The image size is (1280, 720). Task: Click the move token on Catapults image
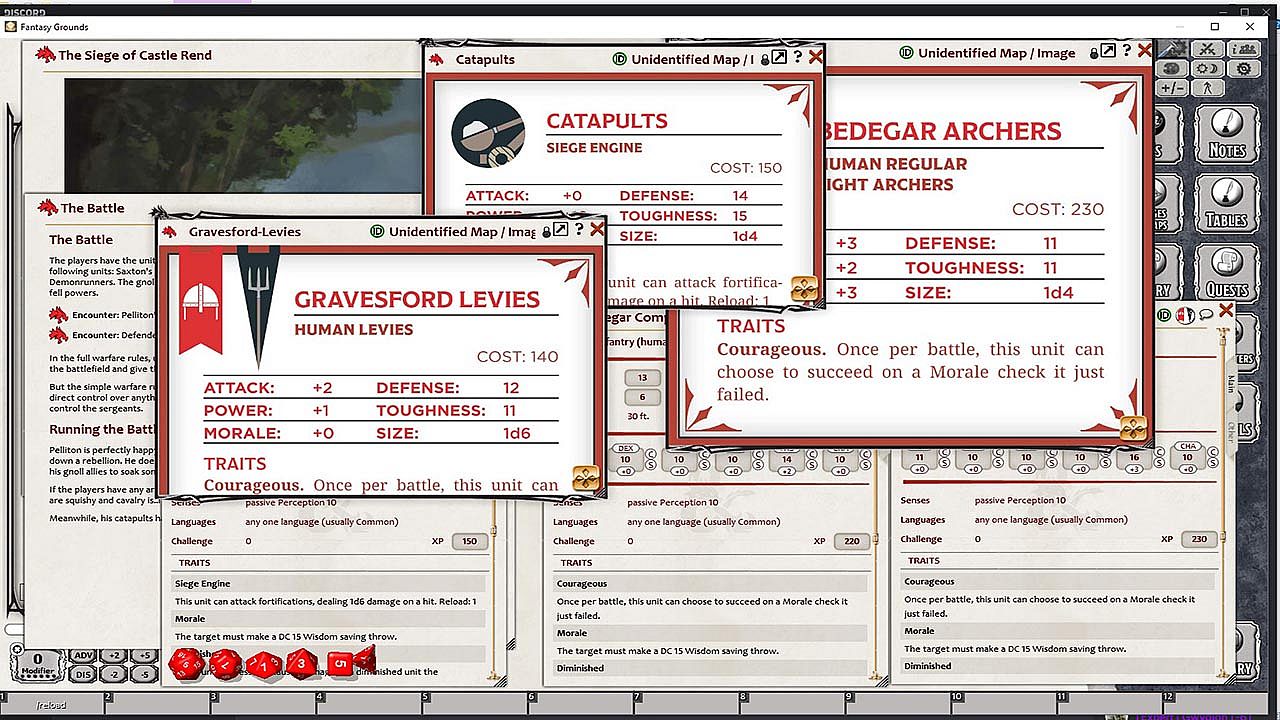pyautogui.click(x=804, y=289)
